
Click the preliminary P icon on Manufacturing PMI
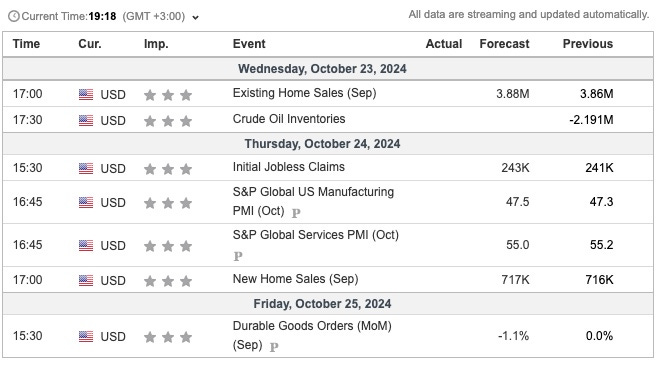[x=296, y=213]
